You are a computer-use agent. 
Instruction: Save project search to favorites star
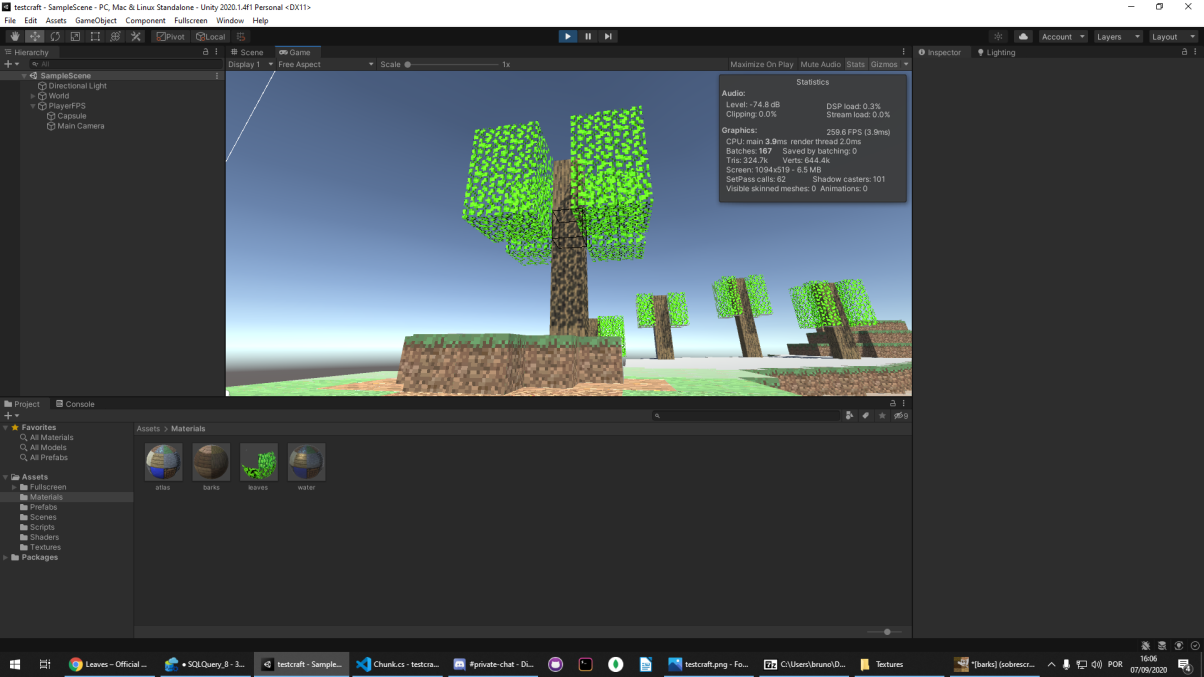coord(882,415)
